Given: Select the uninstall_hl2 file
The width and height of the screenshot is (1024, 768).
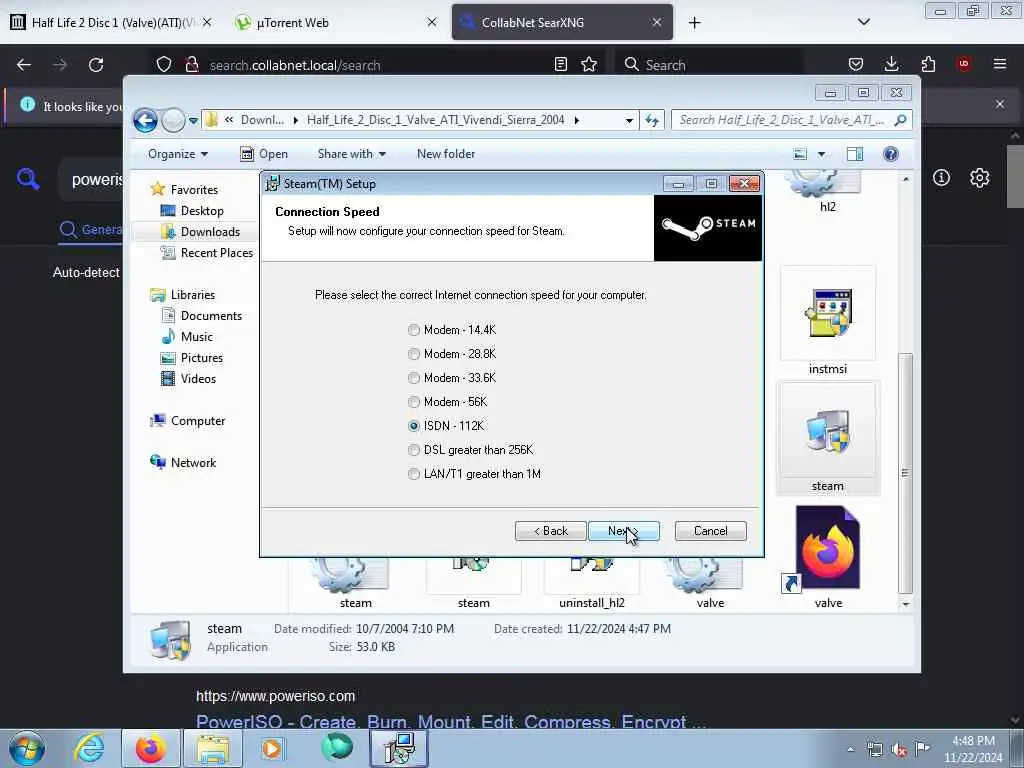Looking at the screenshot, I should pos(592,584).
